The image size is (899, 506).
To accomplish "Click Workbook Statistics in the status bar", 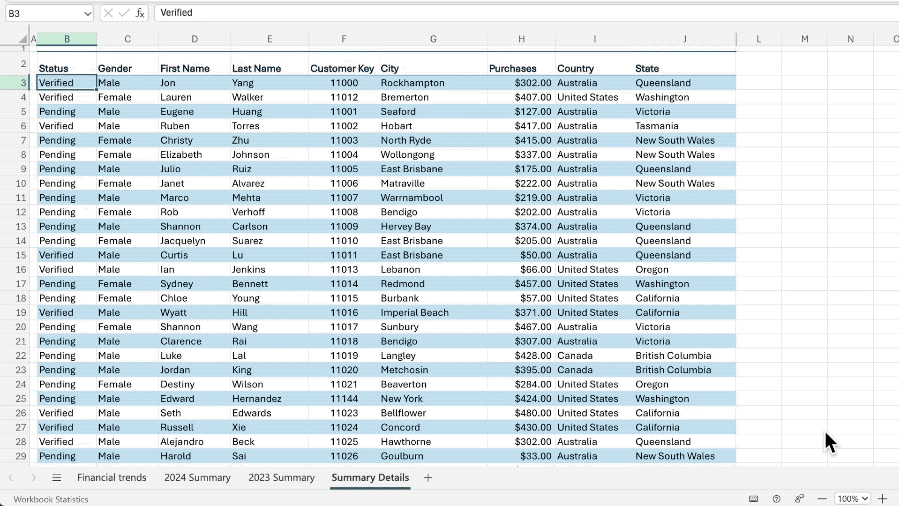I will pyautogui.click(x=51, y=499).
